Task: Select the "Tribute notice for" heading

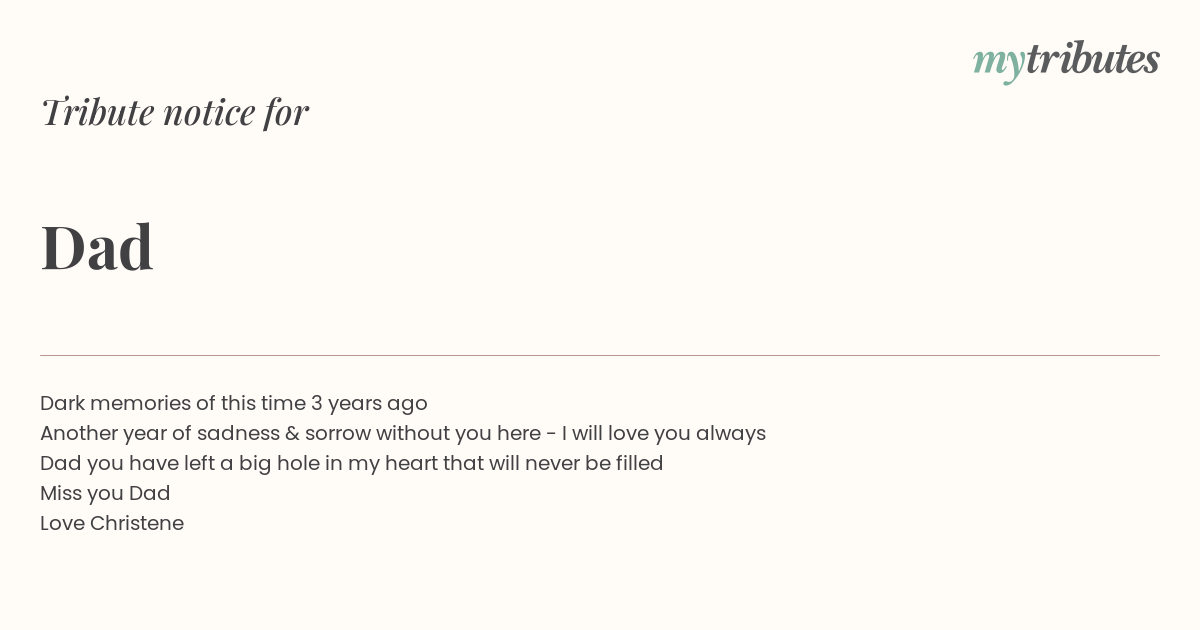Action: pos(174,112)
